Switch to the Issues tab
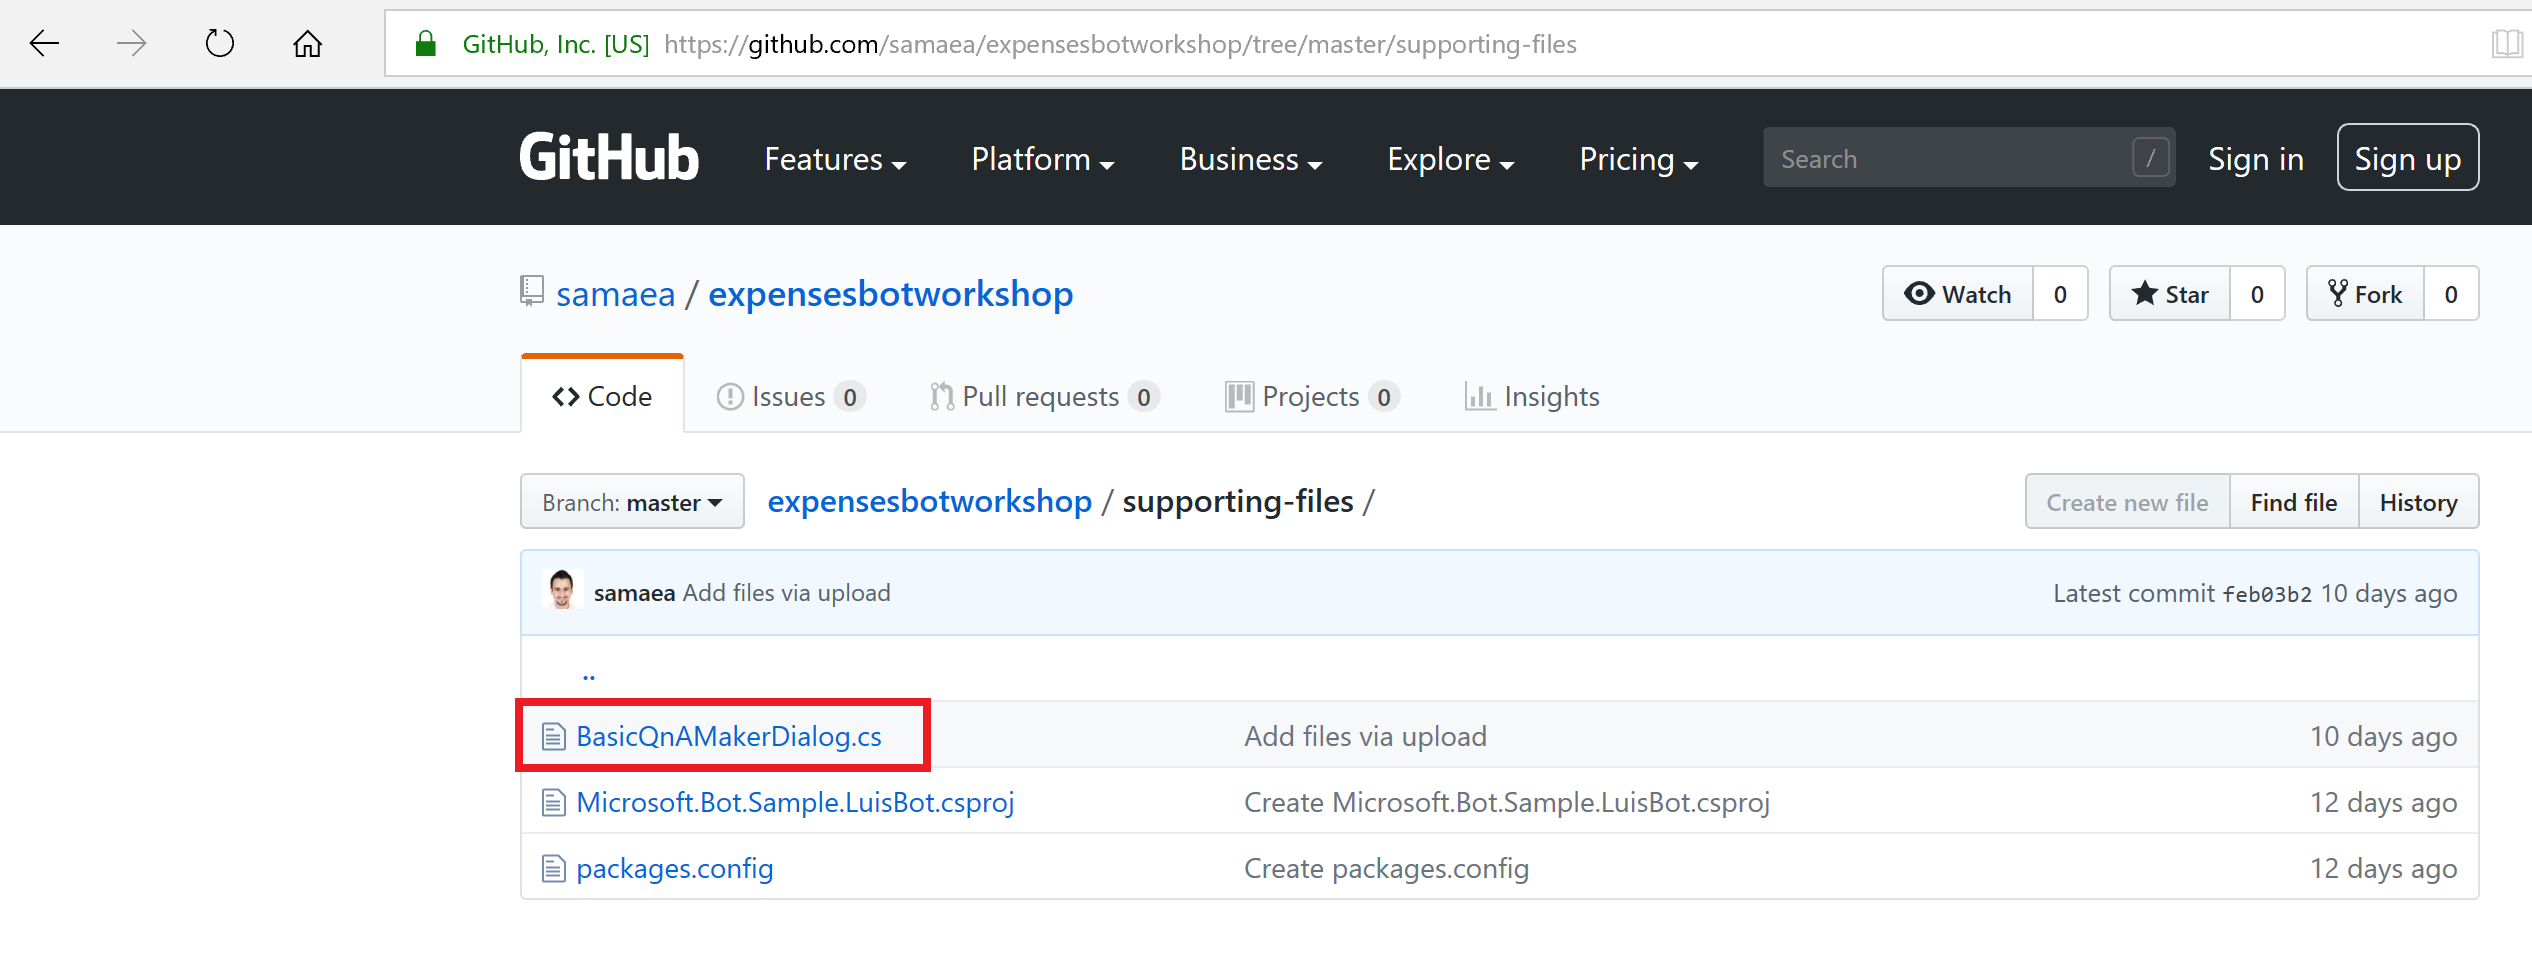This screenshot has width=2532, height=959. click(x=790, y=396)
